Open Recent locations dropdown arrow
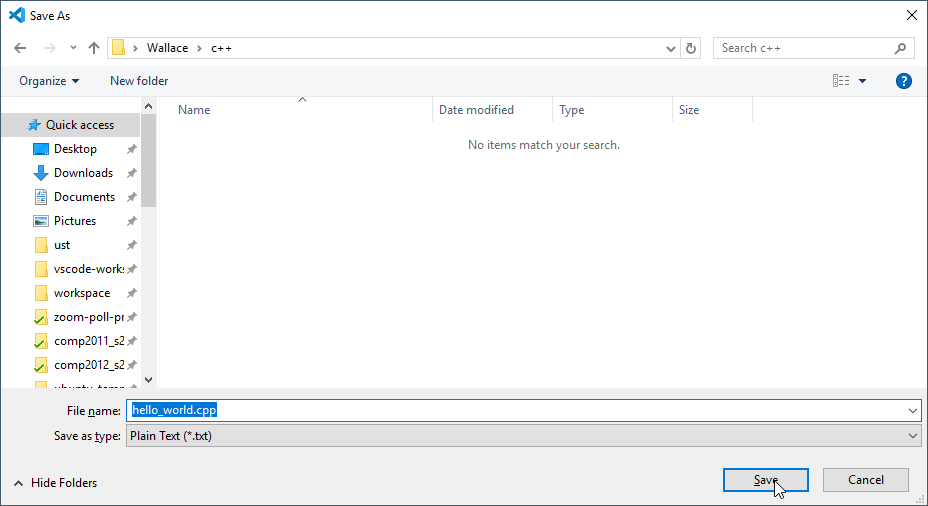The width and height of the screenshot is (928, 506). pos(73,48)
